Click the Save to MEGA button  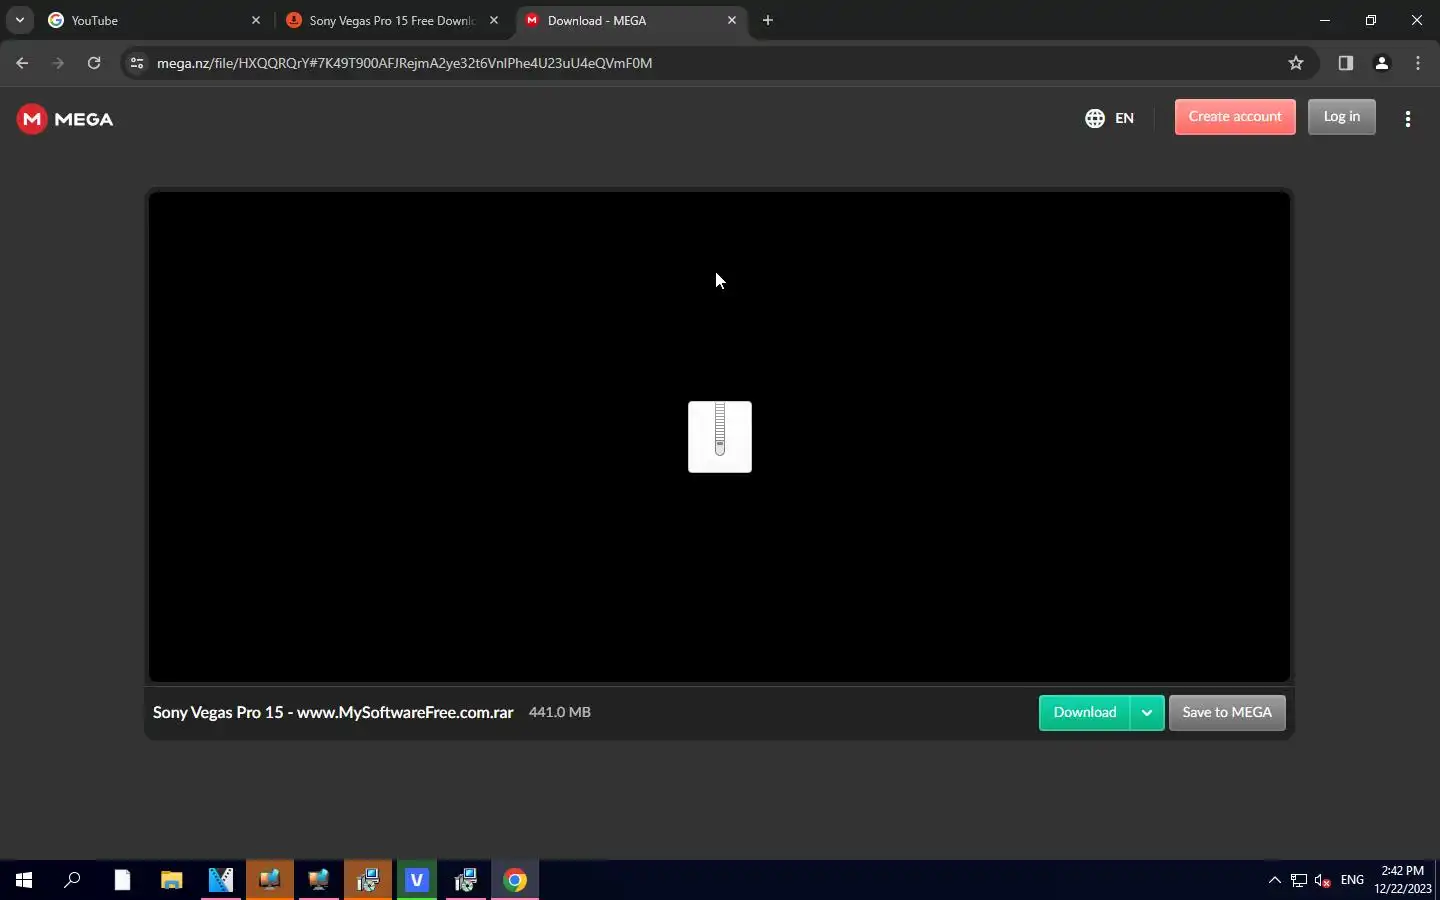click(x=1227, y=713)
